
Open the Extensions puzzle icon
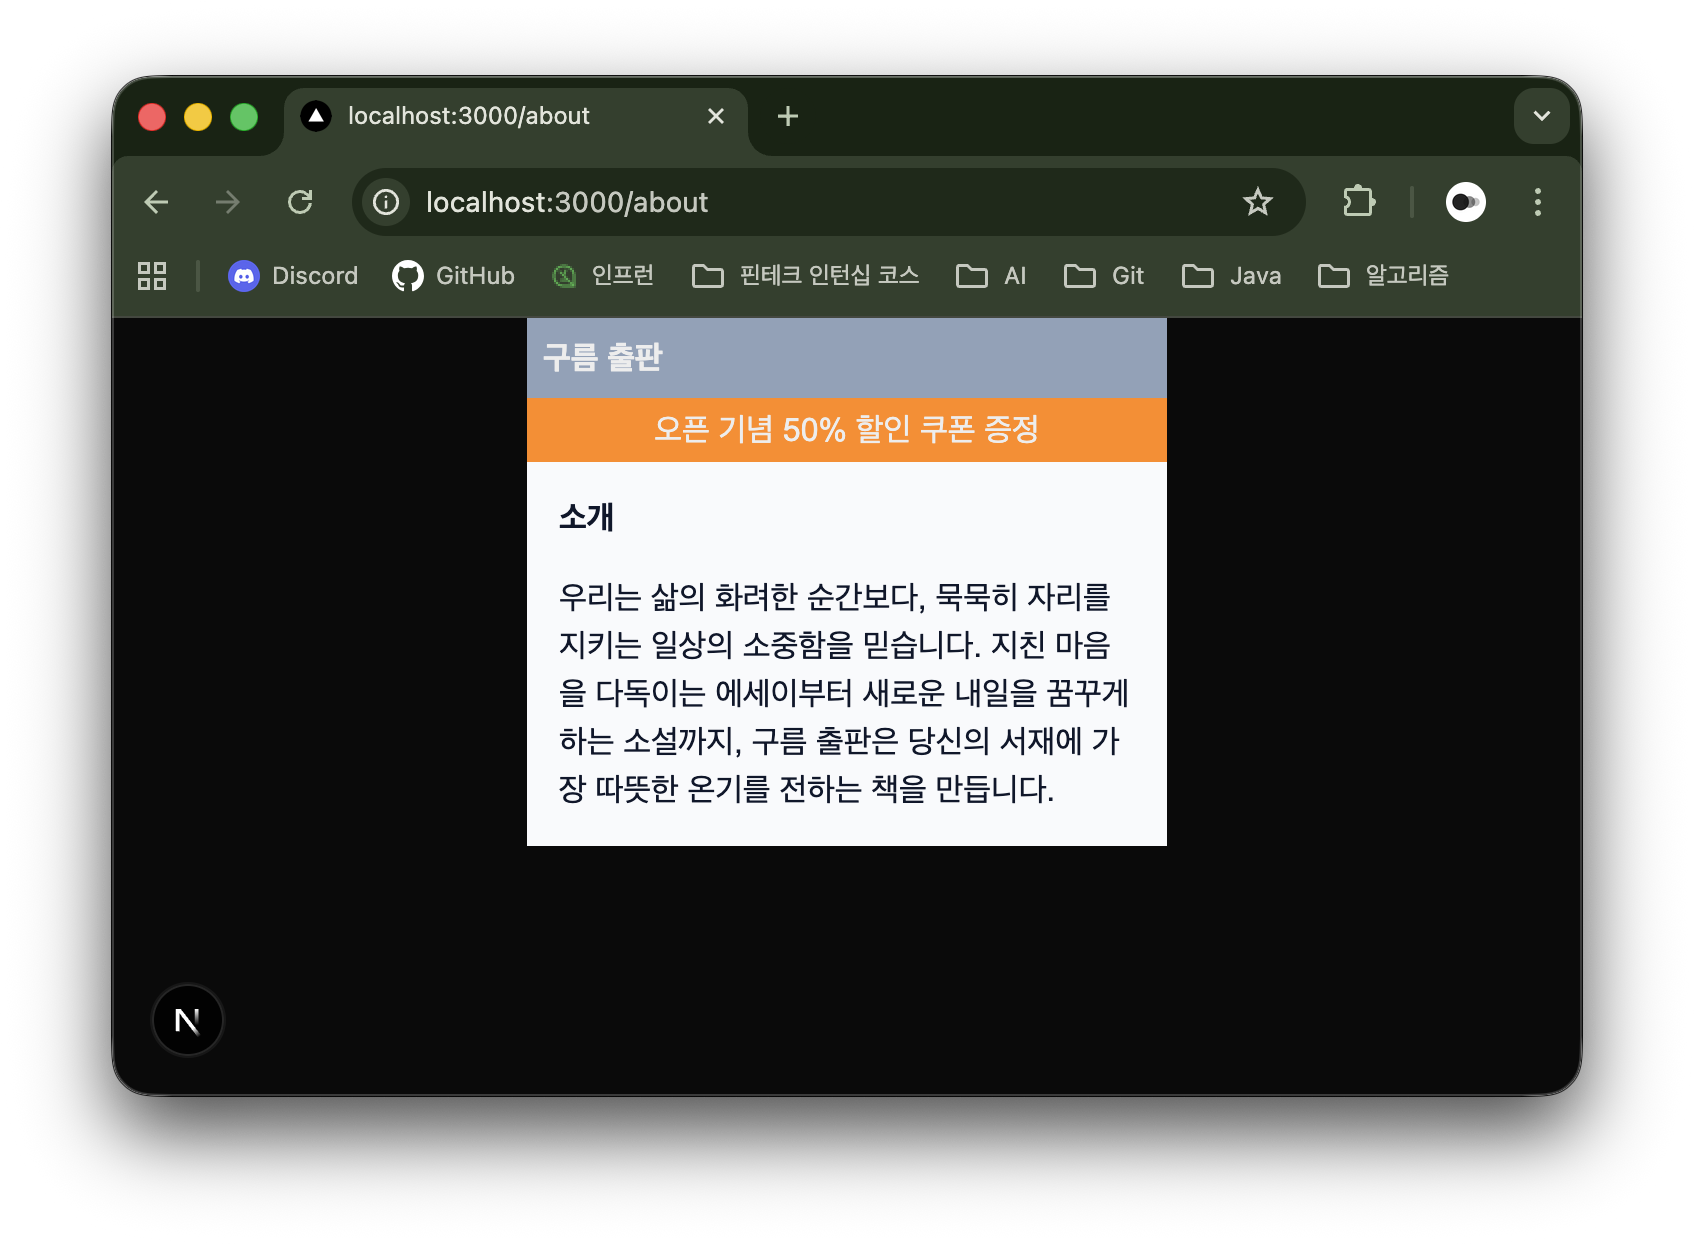[x=1358, y=202]
